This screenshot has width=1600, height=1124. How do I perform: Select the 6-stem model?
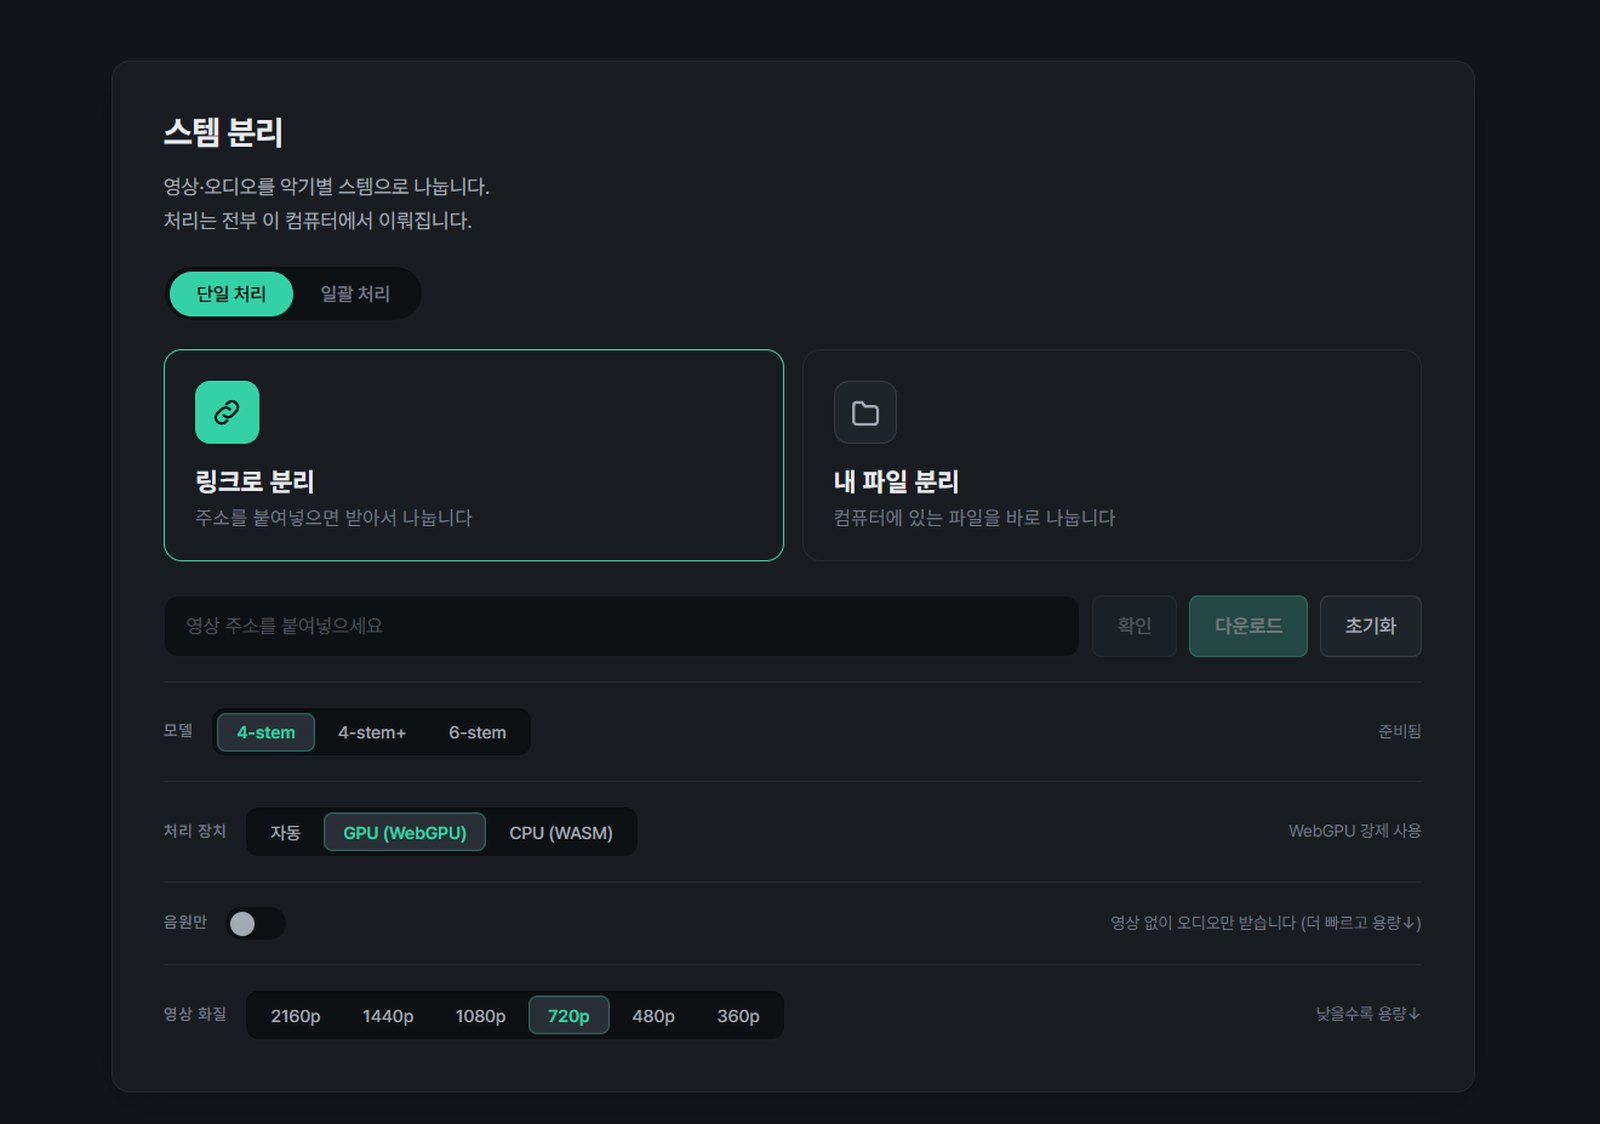coord(477,732)
